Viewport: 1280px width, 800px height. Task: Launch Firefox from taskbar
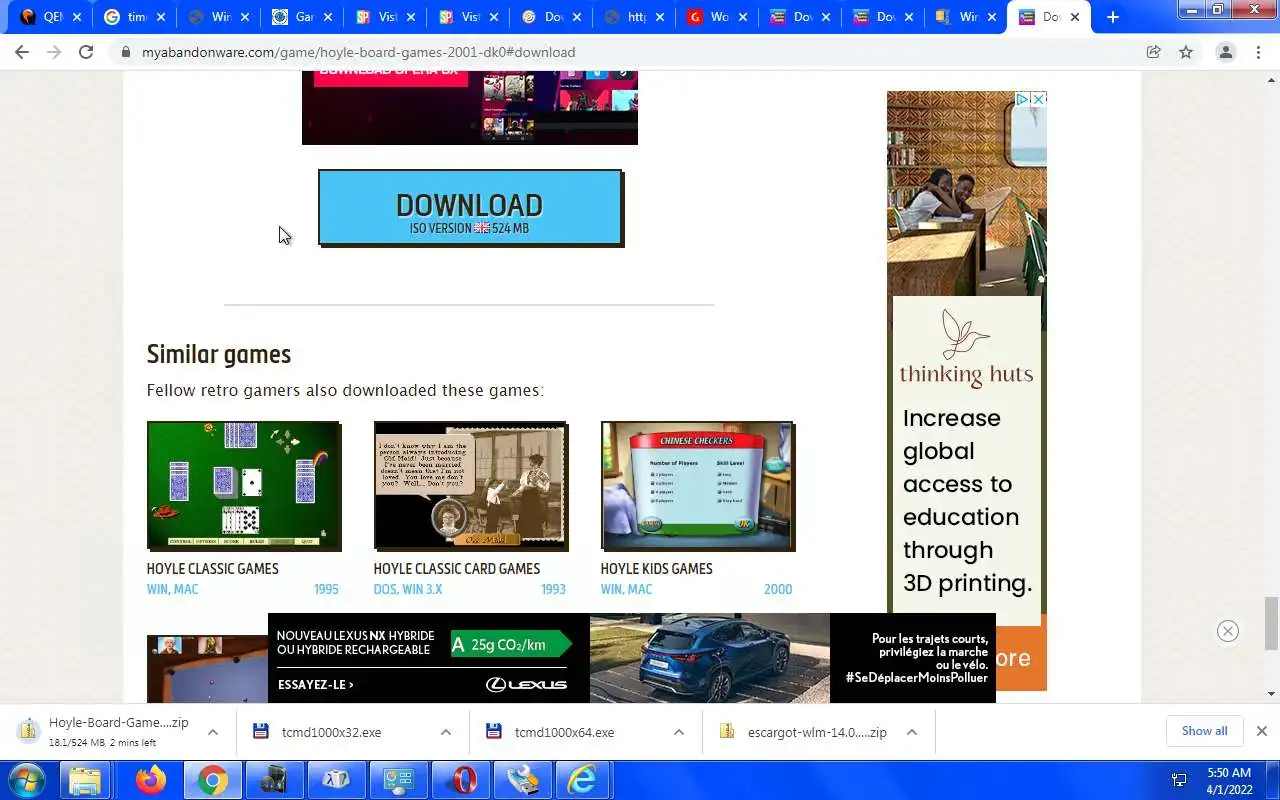click(151, 780)
